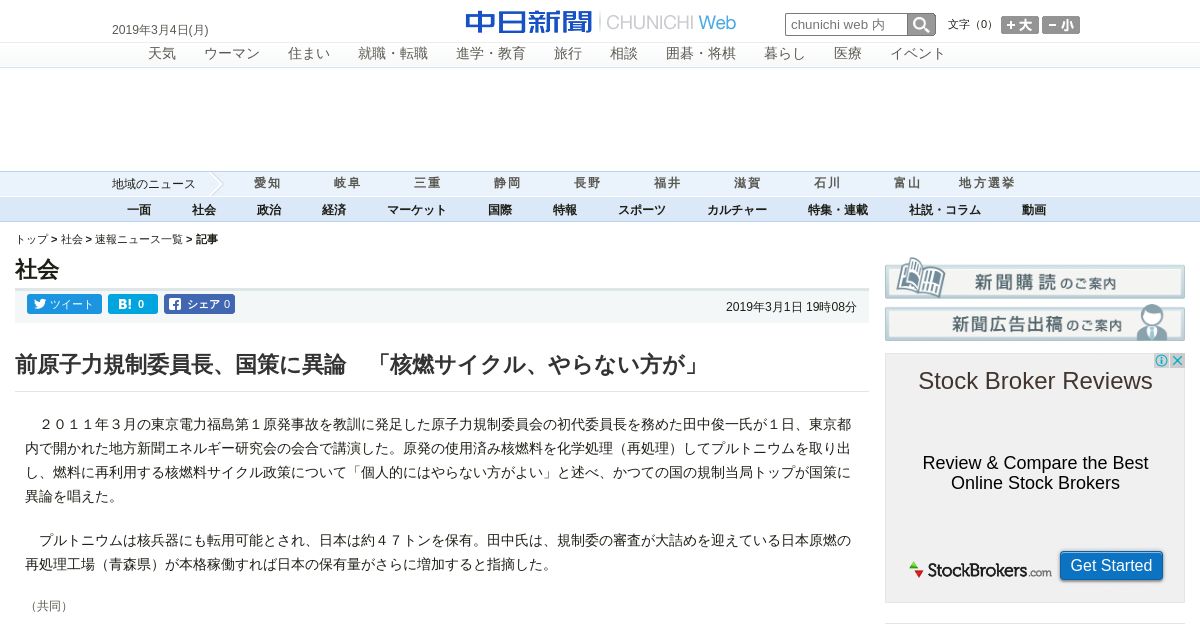
Task: Go to 政治 category
Action: [x=269, y=210]
